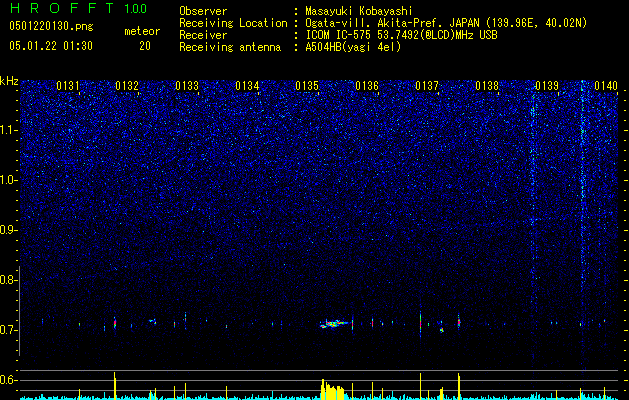This screenshot has width=629, height=400.
Task: Click the vertical noise streak near 0140
Action: click(582, 225)
